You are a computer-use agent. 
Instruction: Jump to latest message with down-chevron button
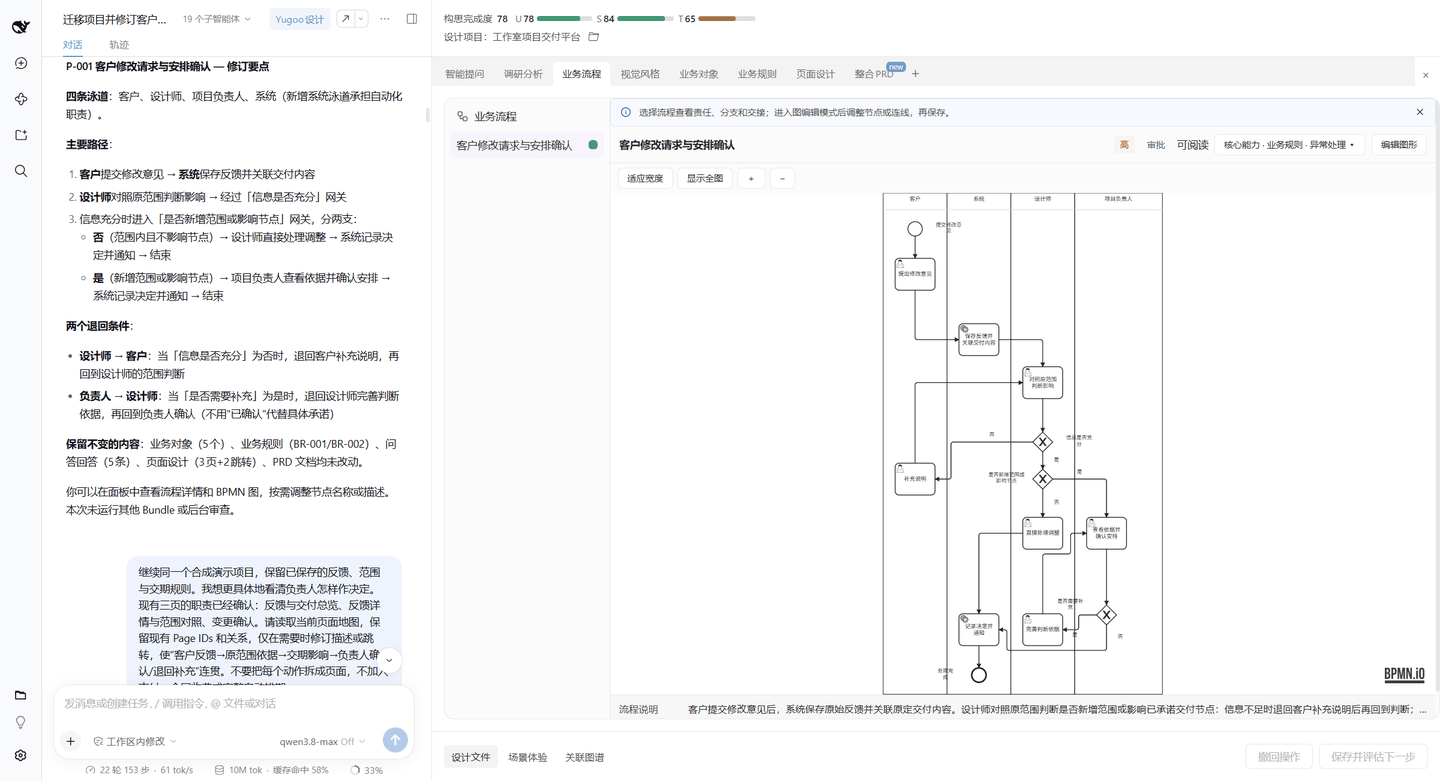coord(389,660)
